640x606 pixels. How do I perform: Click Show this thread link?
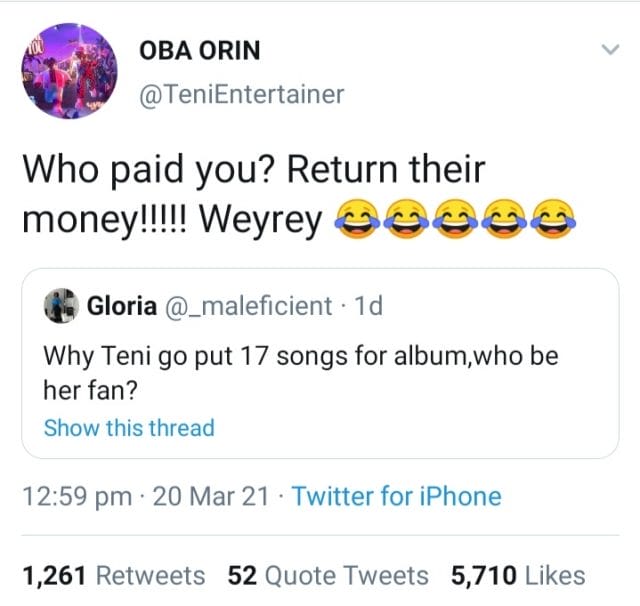click(129, 428)
